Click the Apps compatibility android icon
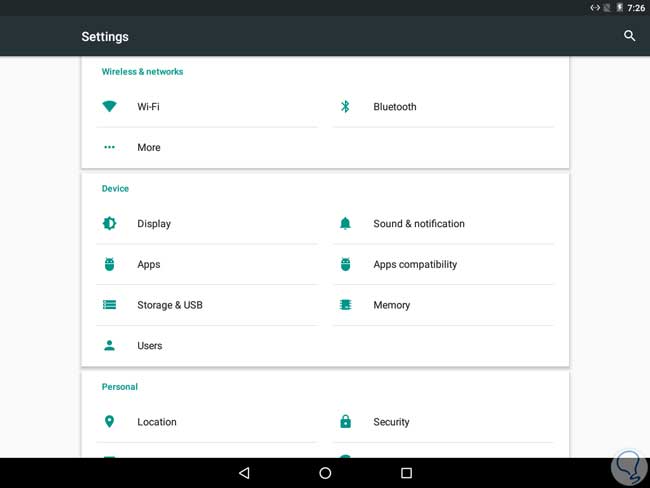 [345, 264]
